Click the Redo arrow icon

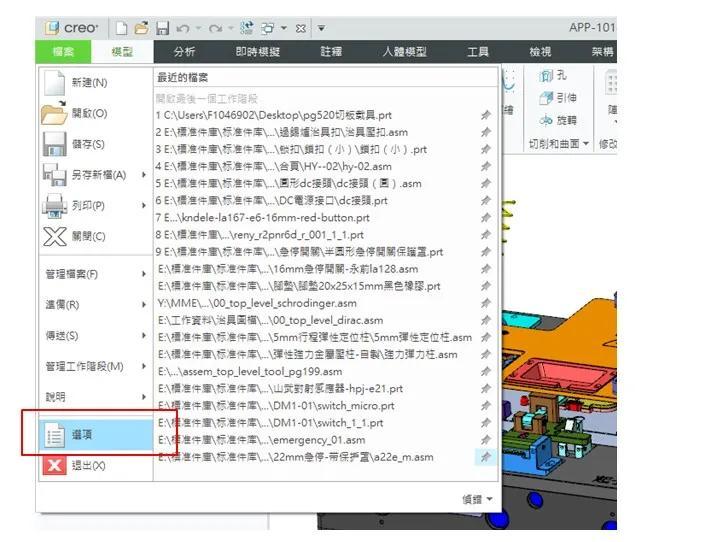click(x=215, y=29)
